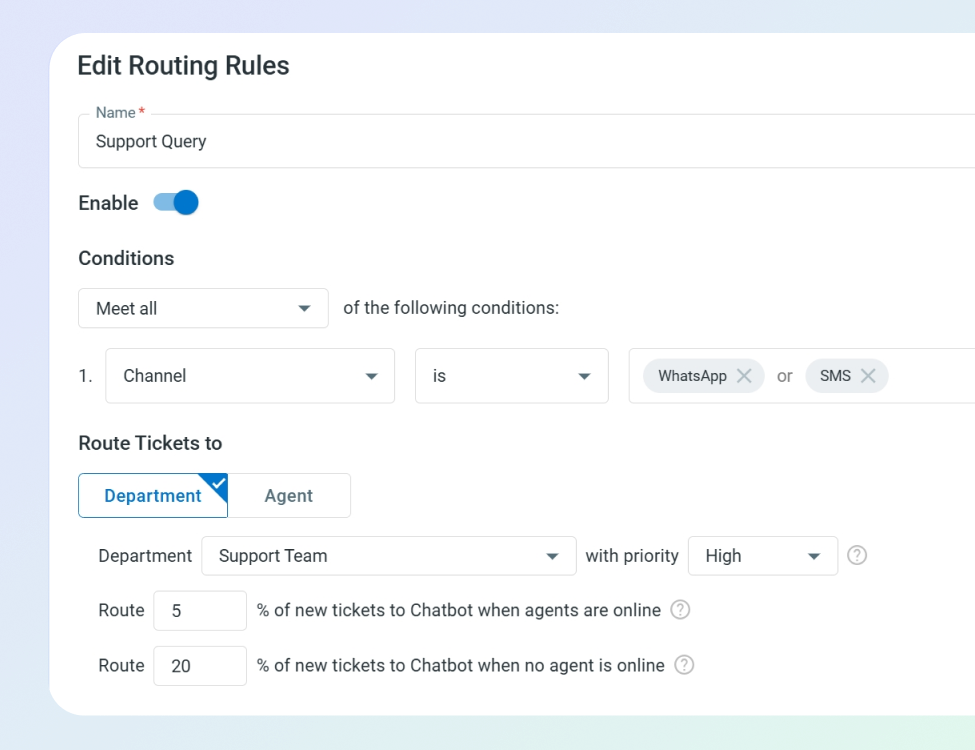Expand the Channel field dropdown
Screen dimensions: 975x750
pyautogui.click(x=250, y=376)
